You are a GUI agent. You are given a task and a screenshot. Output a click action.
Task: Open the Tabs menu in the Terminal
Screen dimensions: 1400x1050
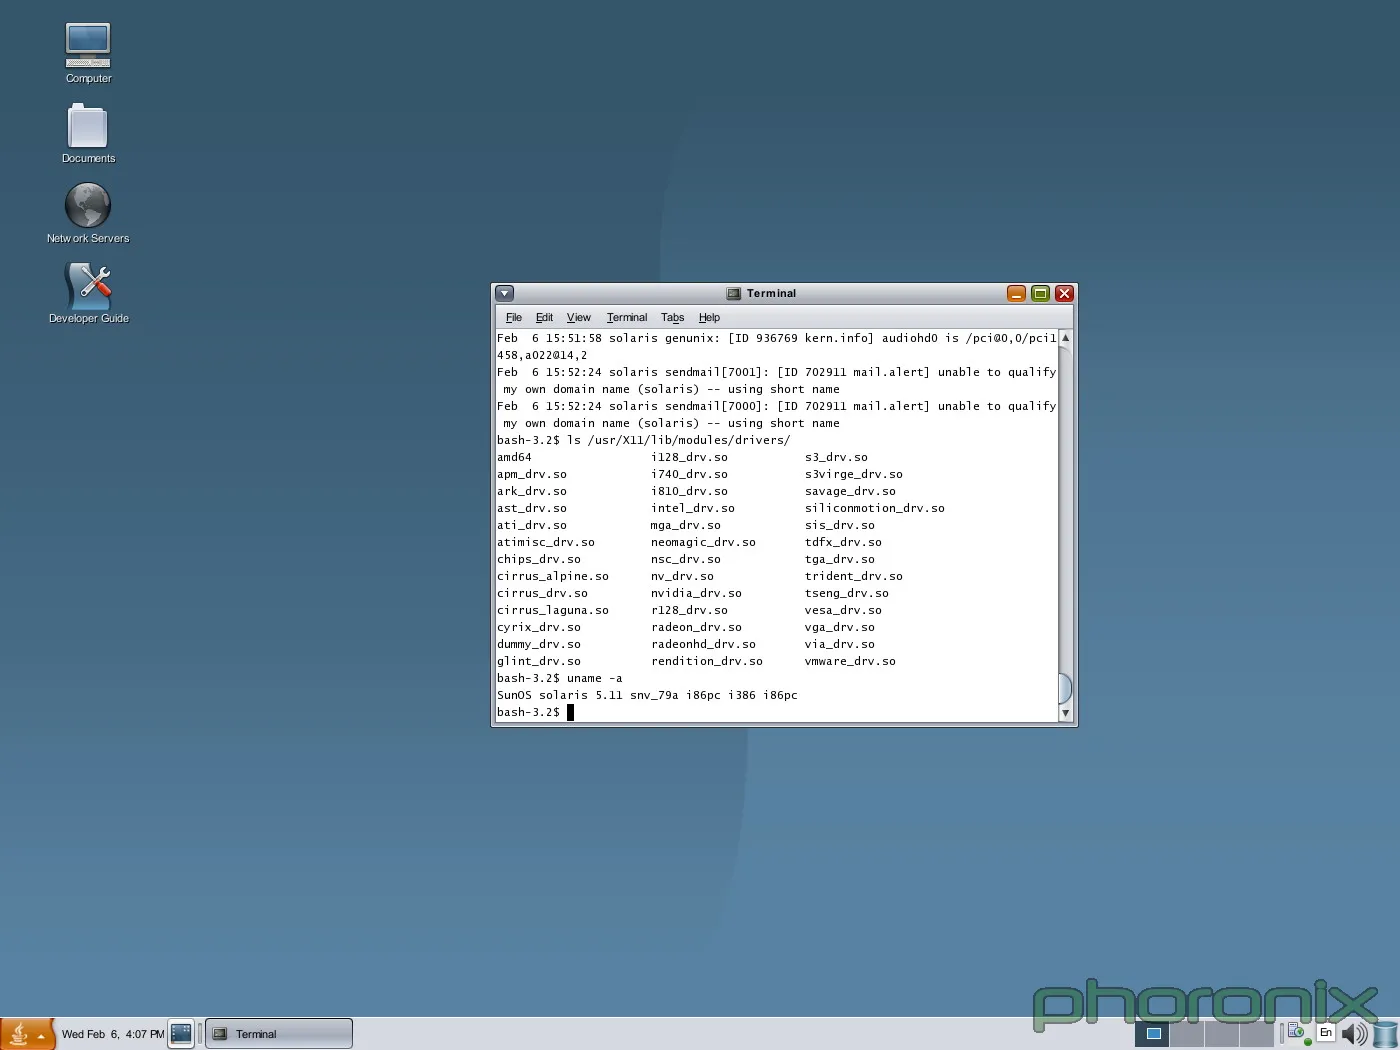coord(672,317)
